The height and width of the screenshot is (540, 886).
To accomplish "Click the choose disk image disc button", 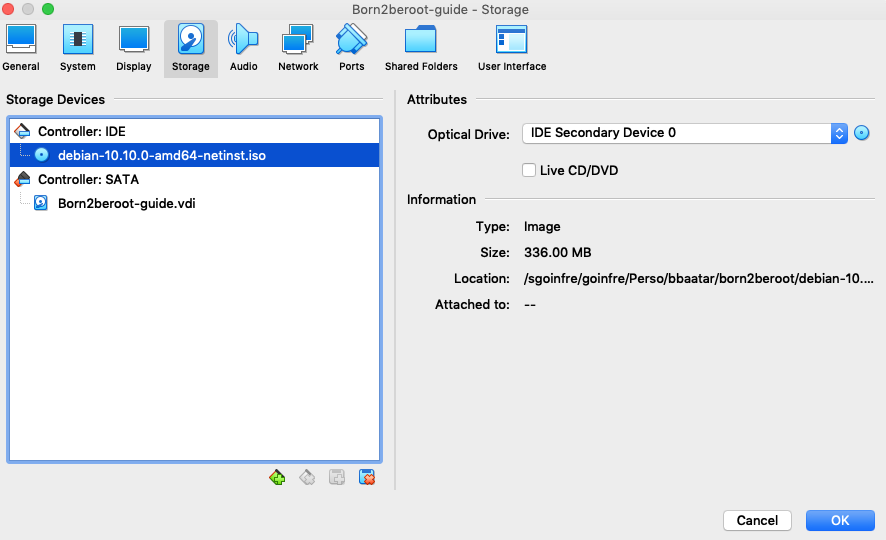I will point(862,133).
